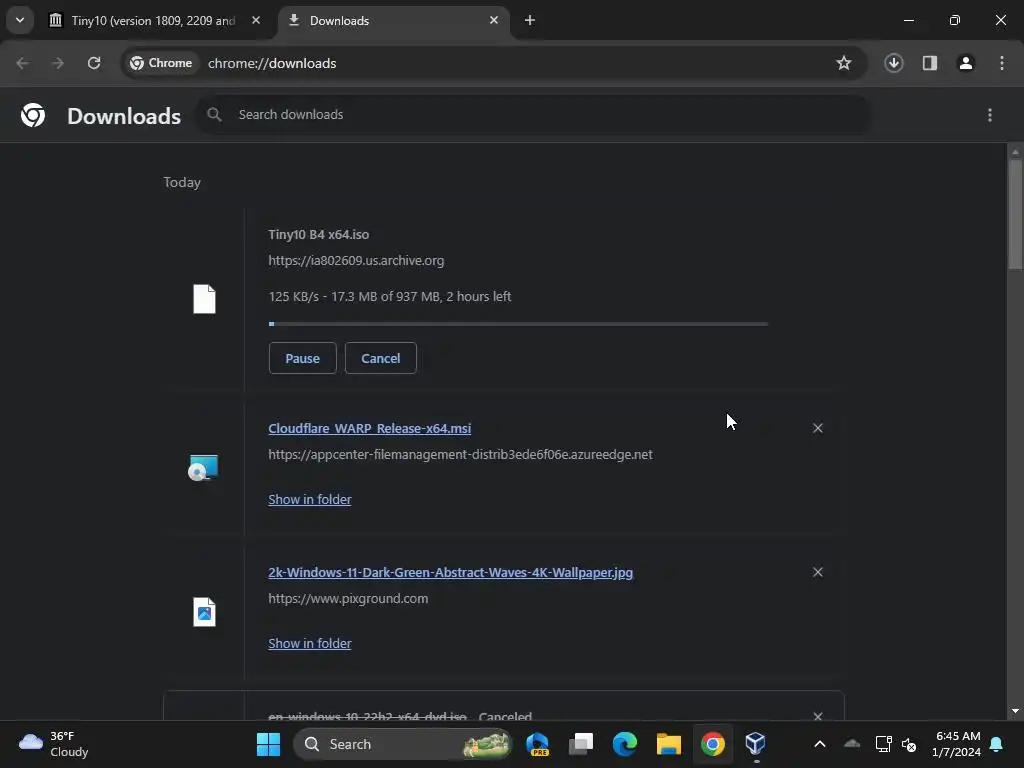Show Cloudflare WARP installer in folder
Image resolution: width=1024 pixels, height=768 pixels.
coord(310,500)
